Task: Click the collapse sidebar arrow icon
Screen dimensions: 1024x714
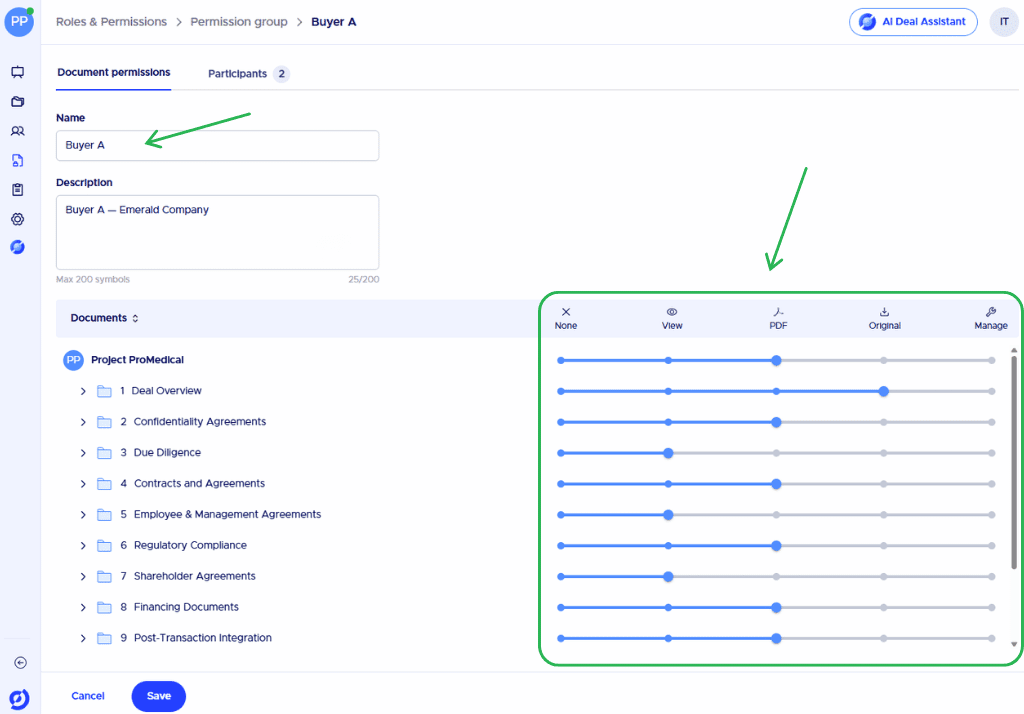Action: [x=20, y=662]
